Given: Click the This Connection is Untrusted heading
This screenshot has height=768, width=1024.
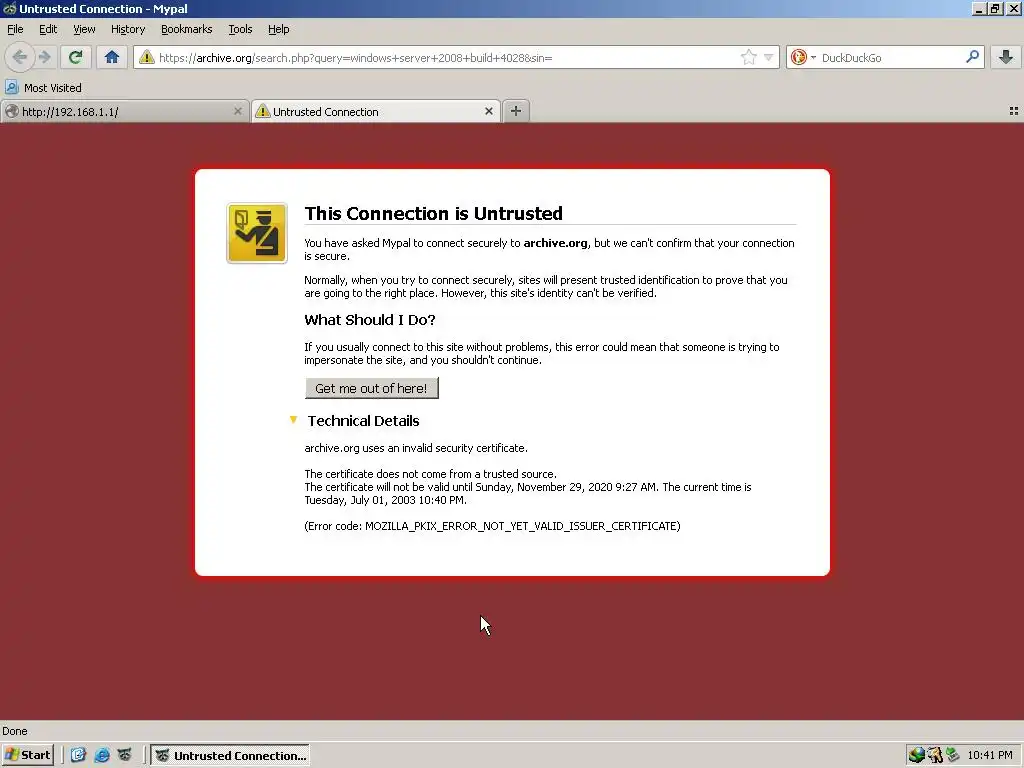Looking at the screenshot, I should [x=434, y=214].
